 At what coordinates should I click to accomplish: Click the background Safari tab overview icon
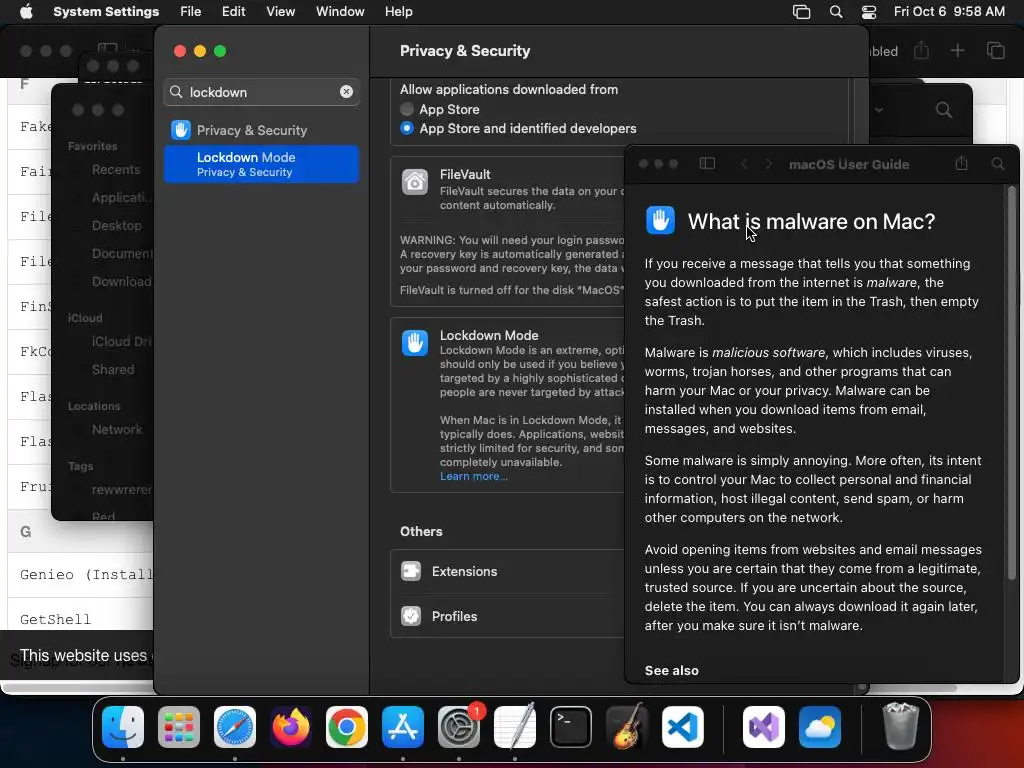[995, 50]
